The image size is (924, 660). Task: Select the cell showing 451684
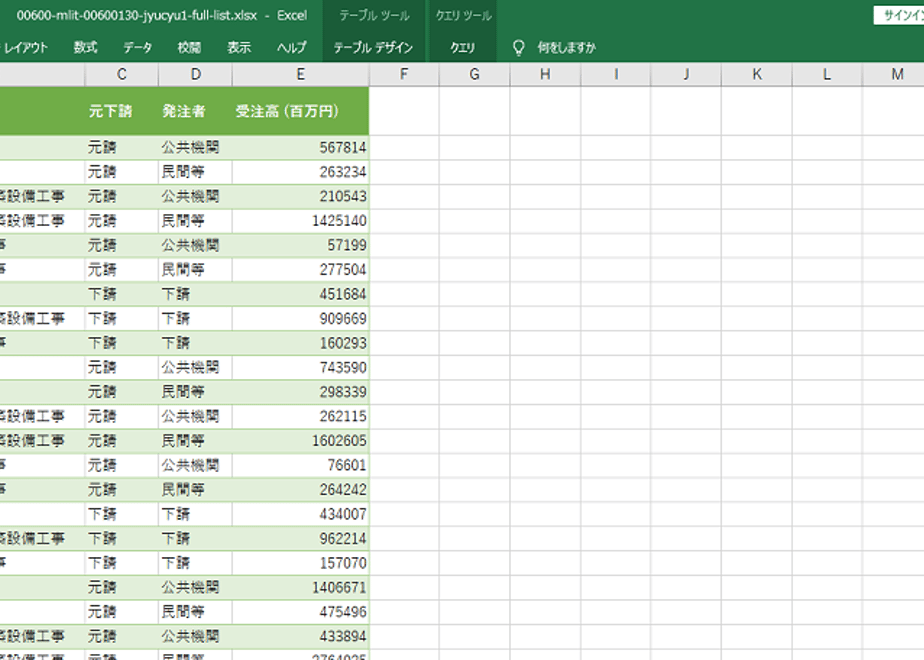301,294
